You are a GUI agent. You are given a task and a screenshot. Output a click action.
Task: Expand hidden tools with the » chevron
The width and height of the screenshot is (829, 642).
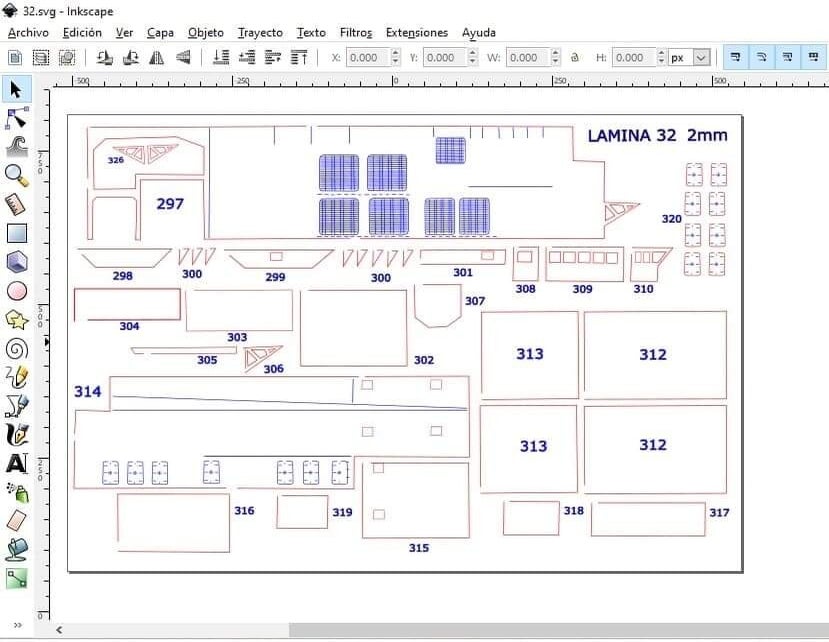[17, 625]
